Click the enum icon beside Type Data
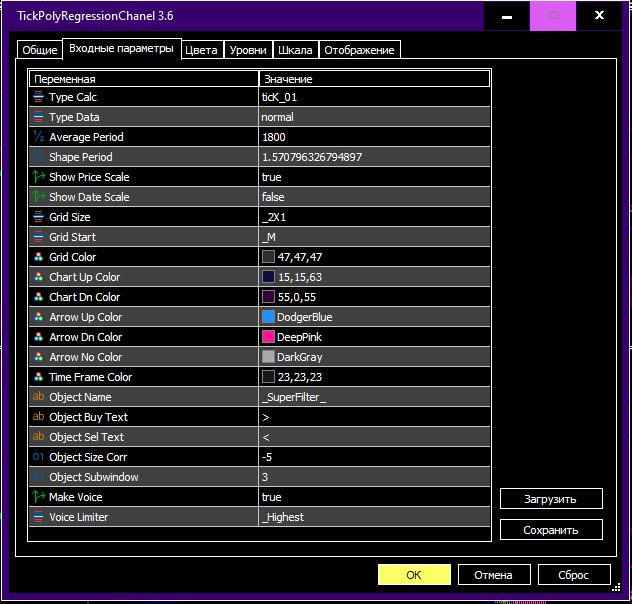The image size is (632, 604). coord(38,117)
